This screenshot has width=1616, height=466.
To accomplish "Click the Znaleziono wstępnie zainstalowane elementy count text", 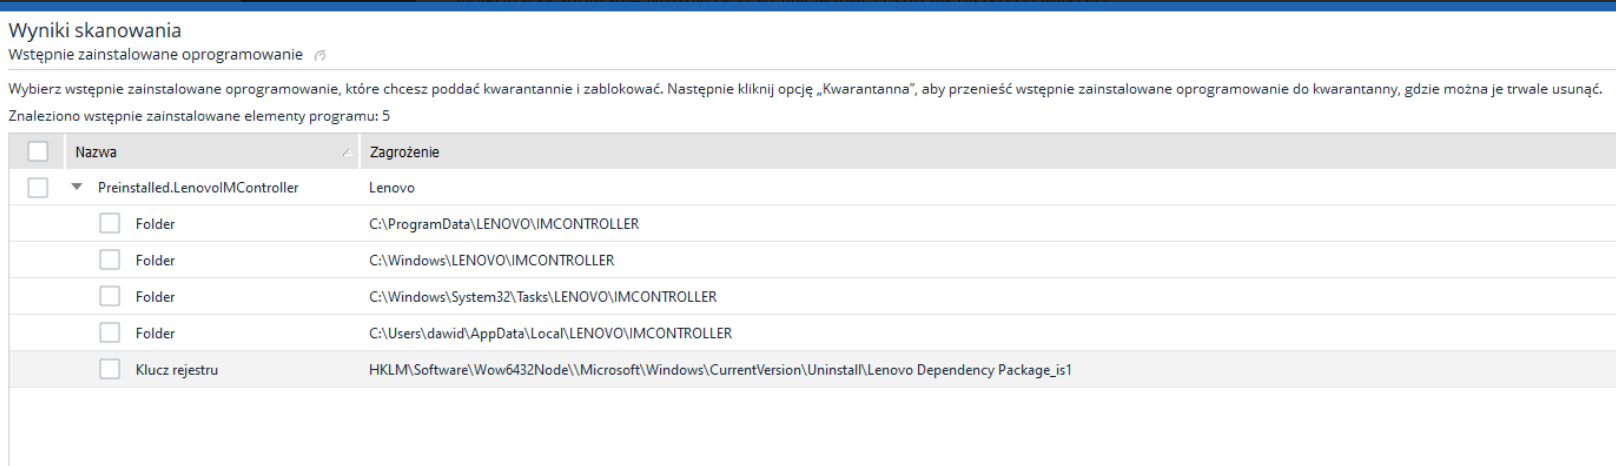I will click(x=199, y=116).
